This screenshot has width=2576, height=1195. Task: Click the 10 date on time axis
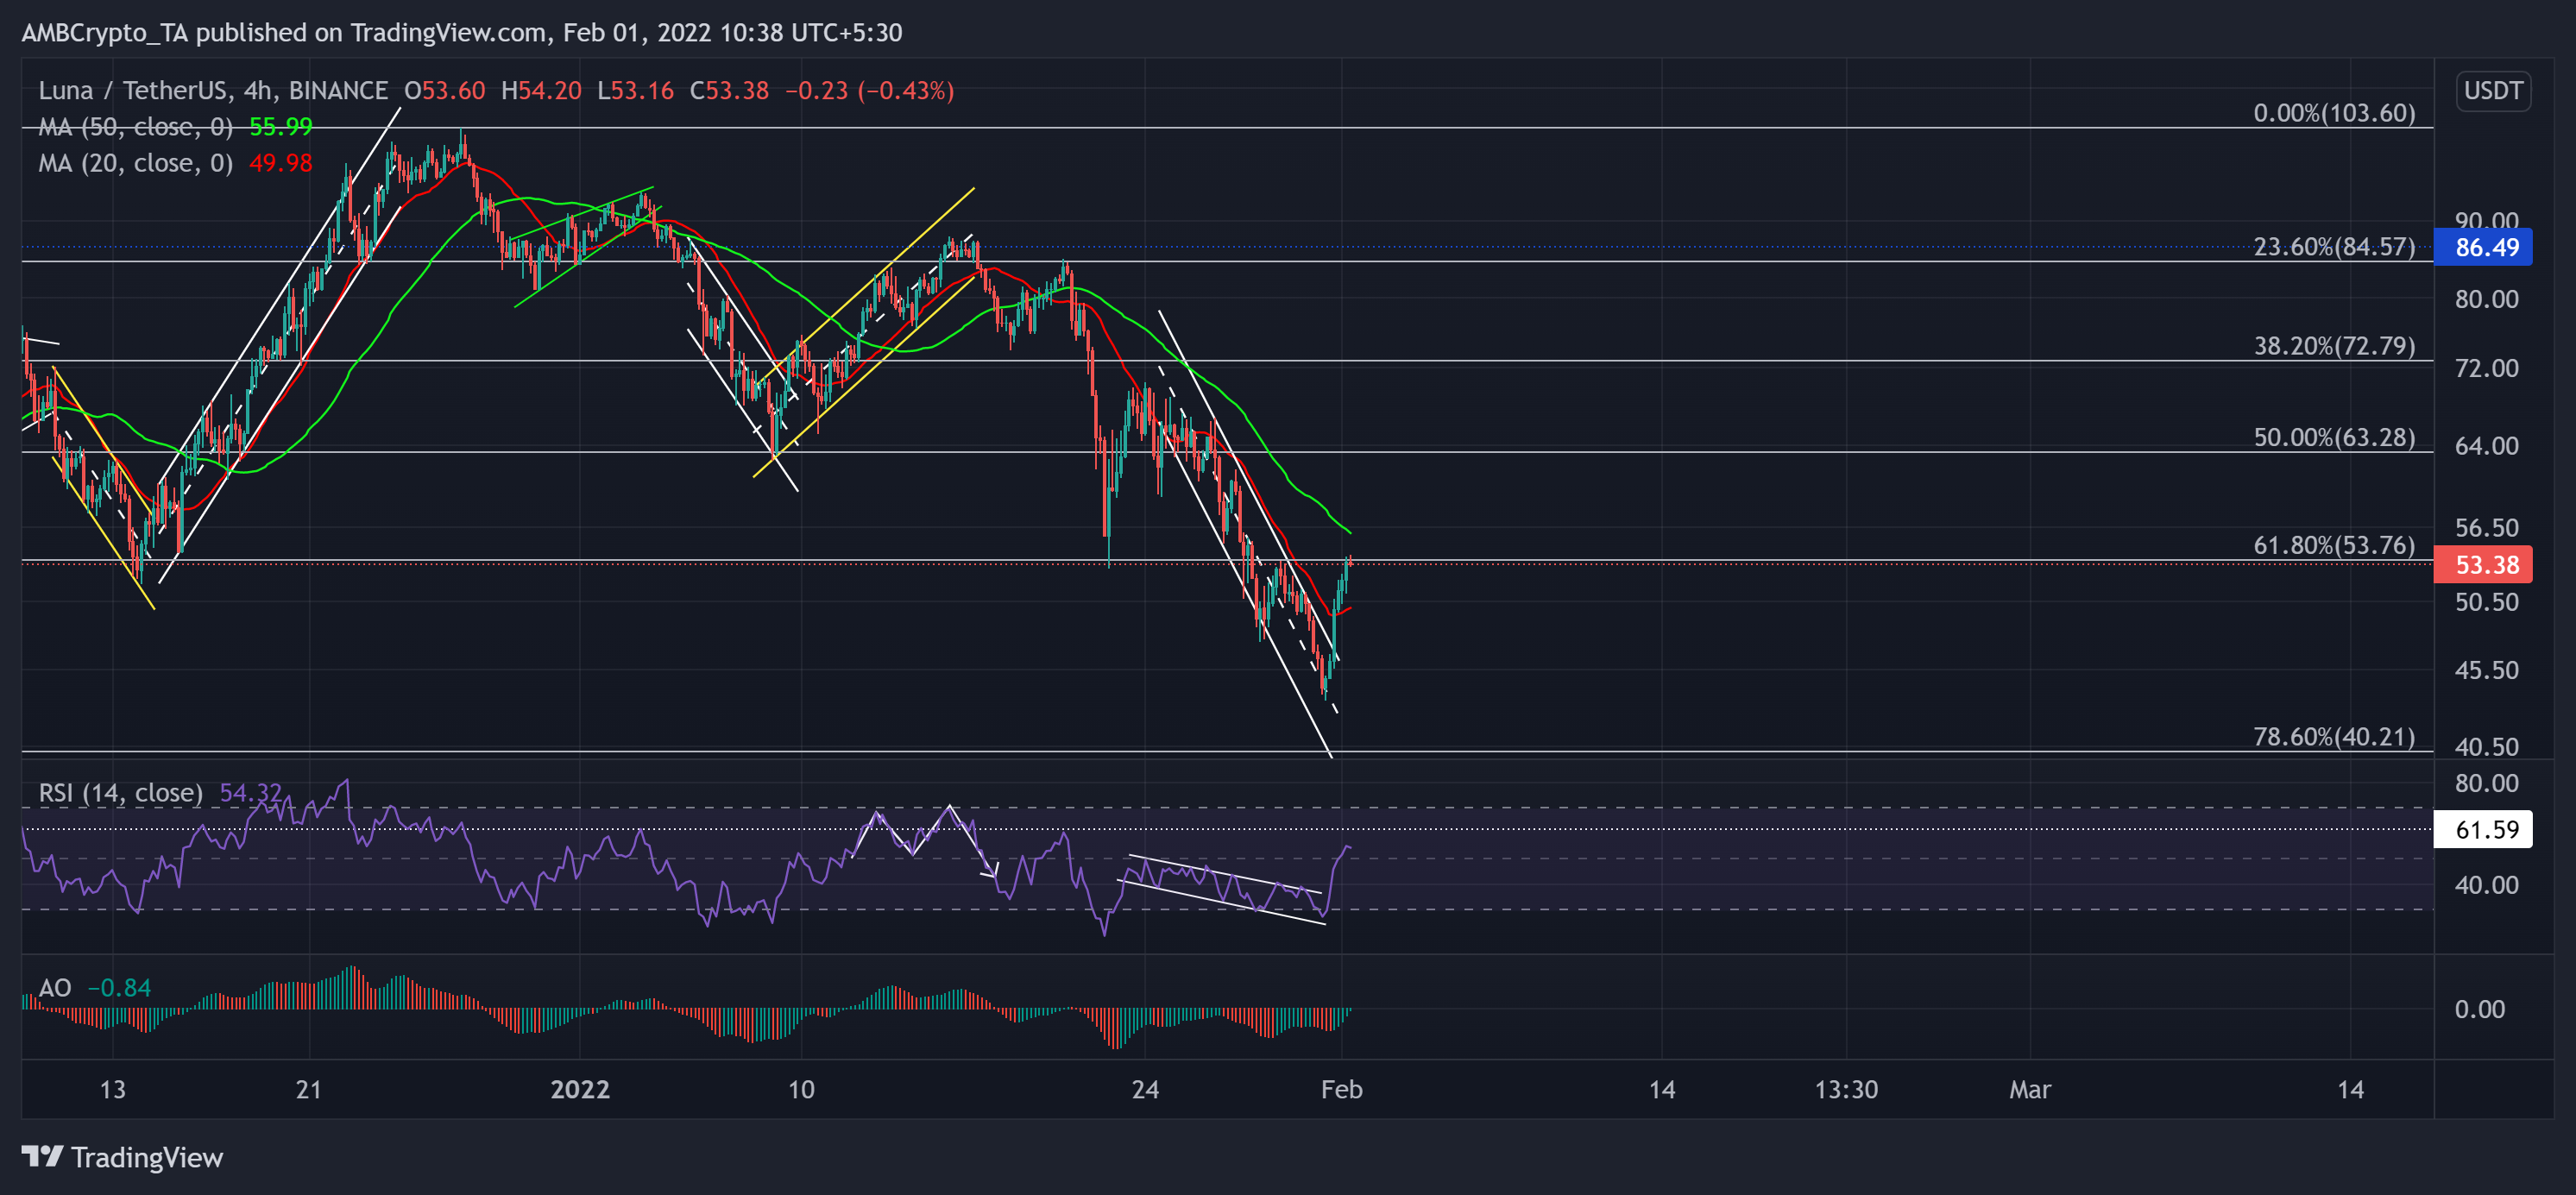pos(801,1089)
